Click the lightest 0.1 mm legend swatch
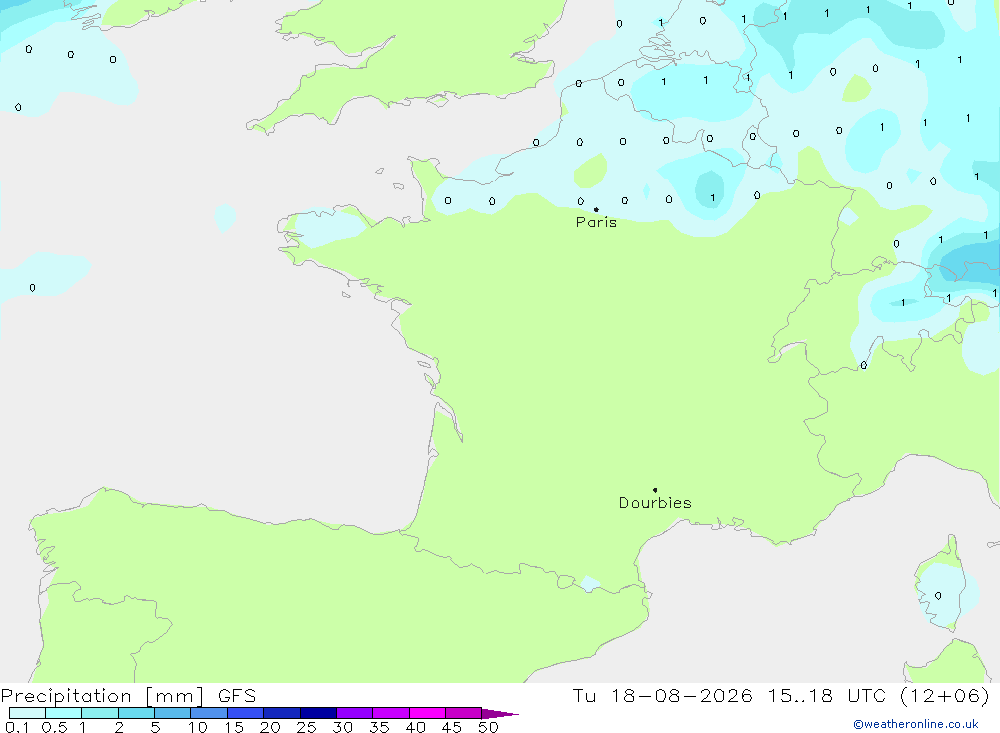The image size is (1000, 733). click(27, 713)
